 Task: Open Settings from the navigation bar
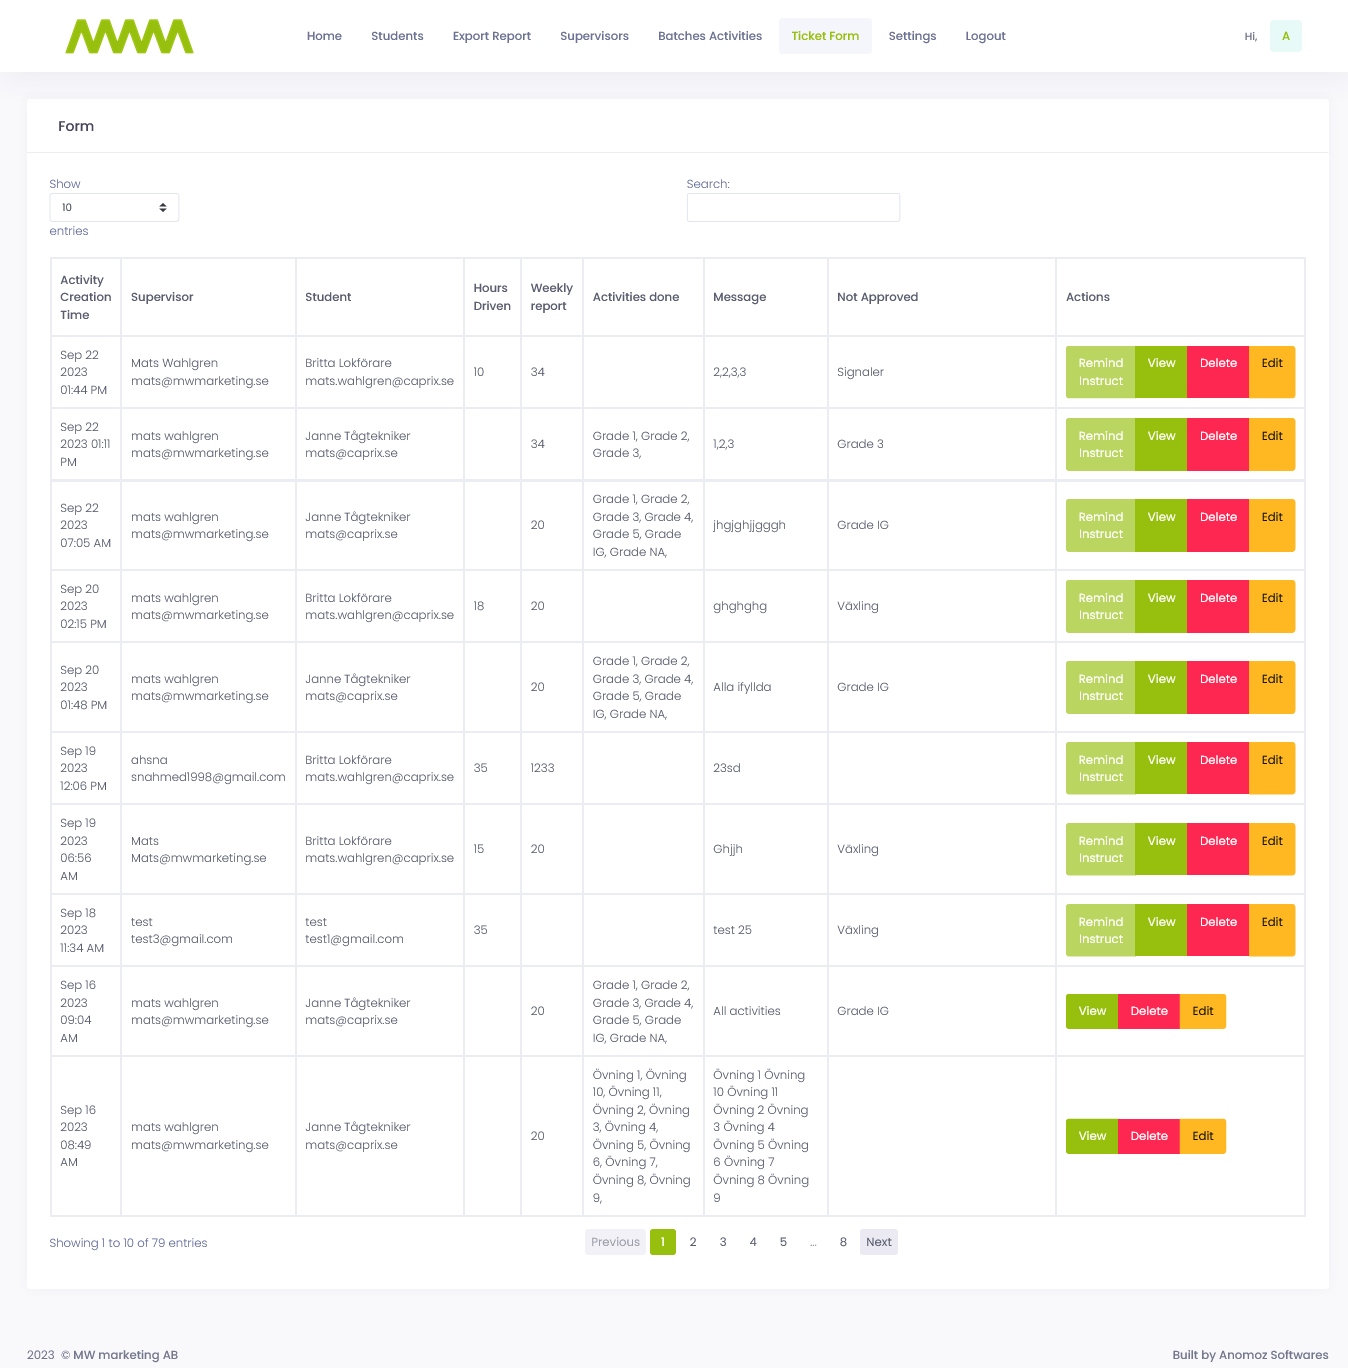912,36
